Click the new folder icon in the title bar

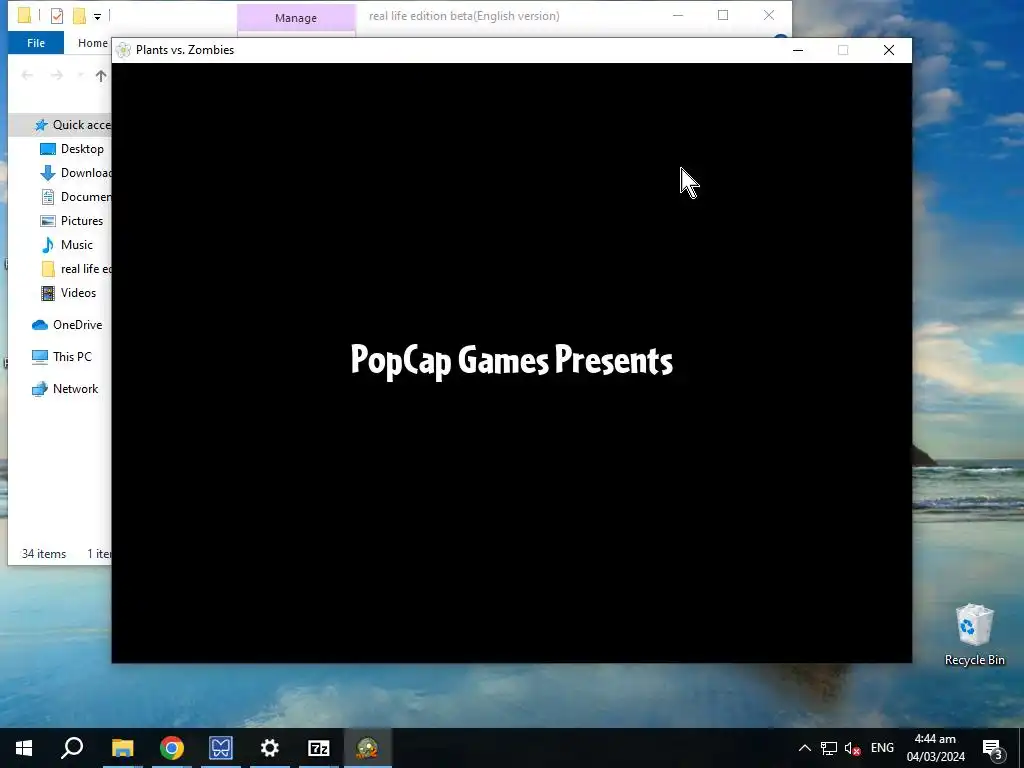(x=79, y=16)
